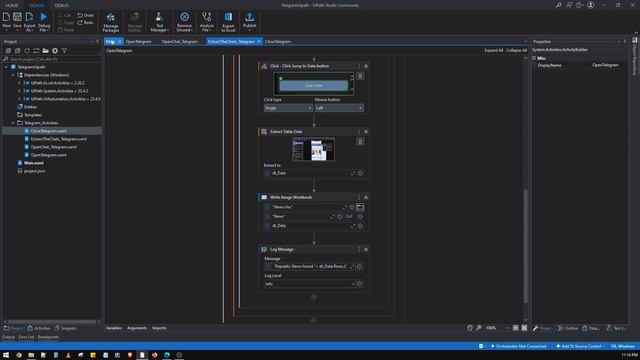Screen dimensions: 640x360
Task: Select Main.xaml in project tree
Action: coord(33,163)
